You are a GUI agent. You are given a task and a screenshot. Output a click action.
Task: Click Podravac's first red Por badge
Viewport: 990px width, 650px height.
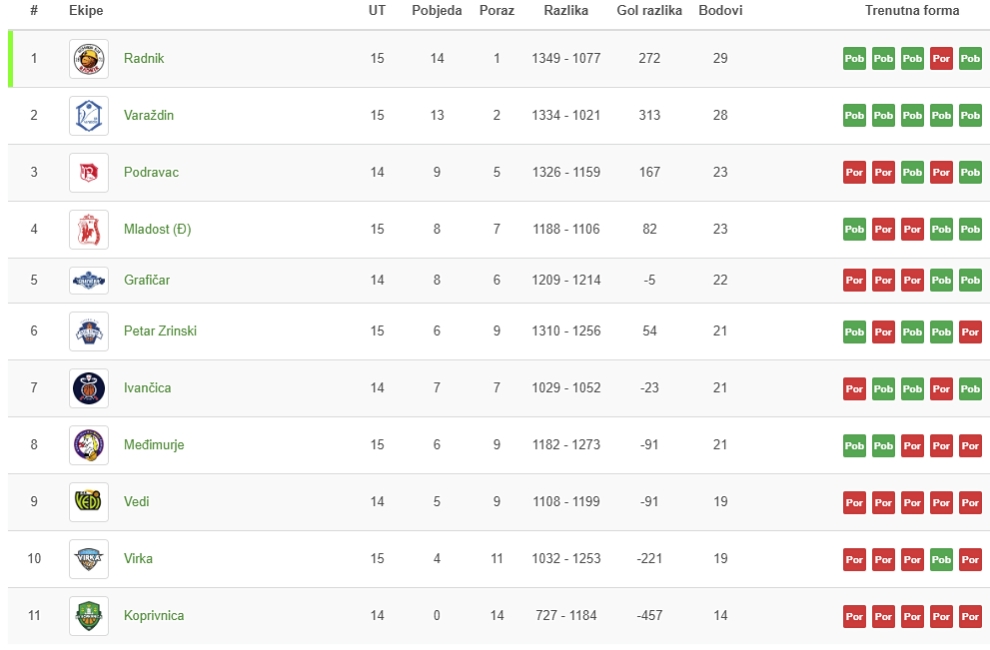tap(854, 172)
